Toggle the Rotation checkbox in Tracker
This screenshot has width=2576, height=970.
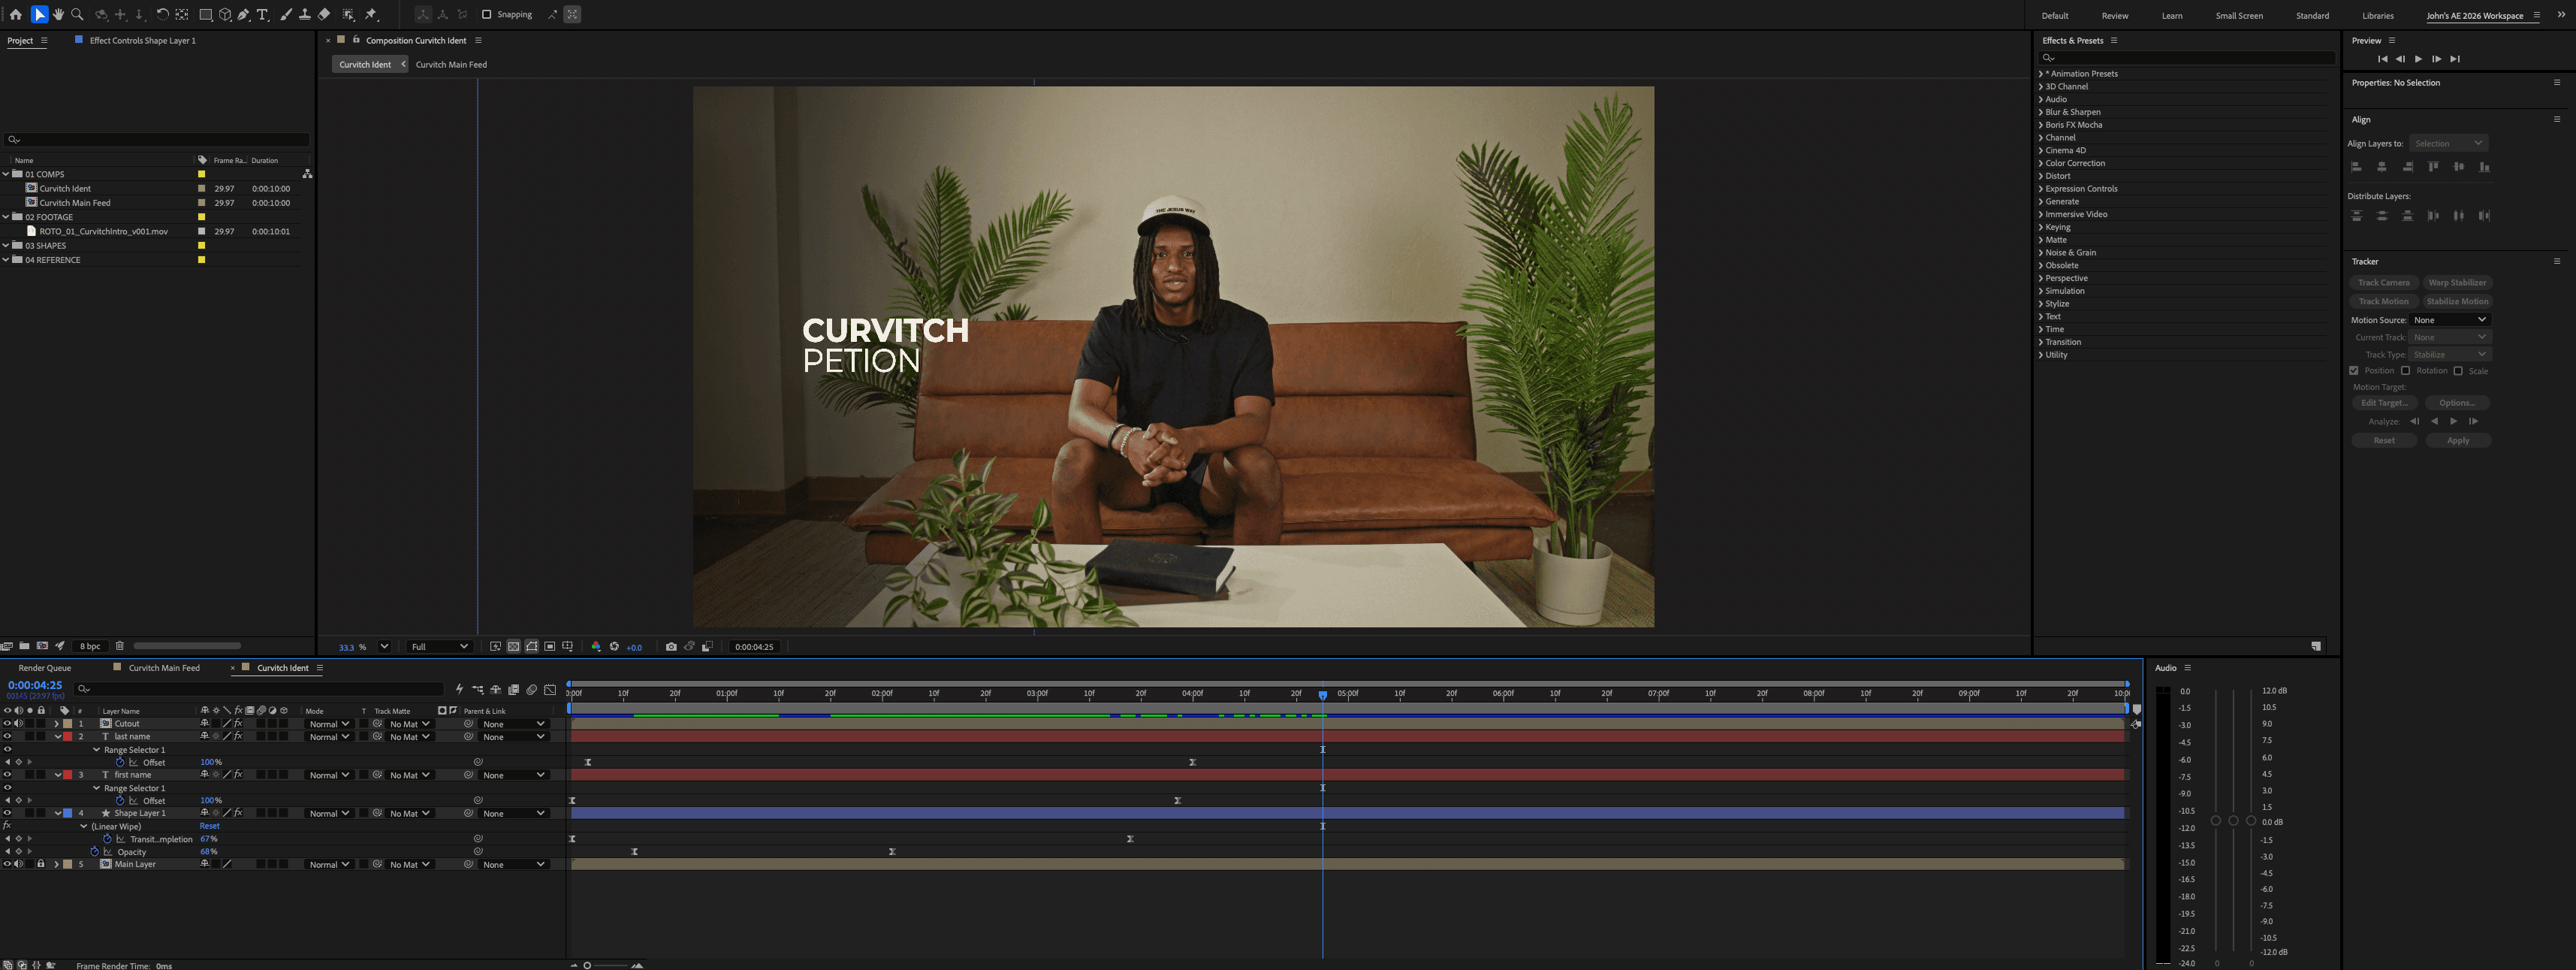click(2406, 371)
